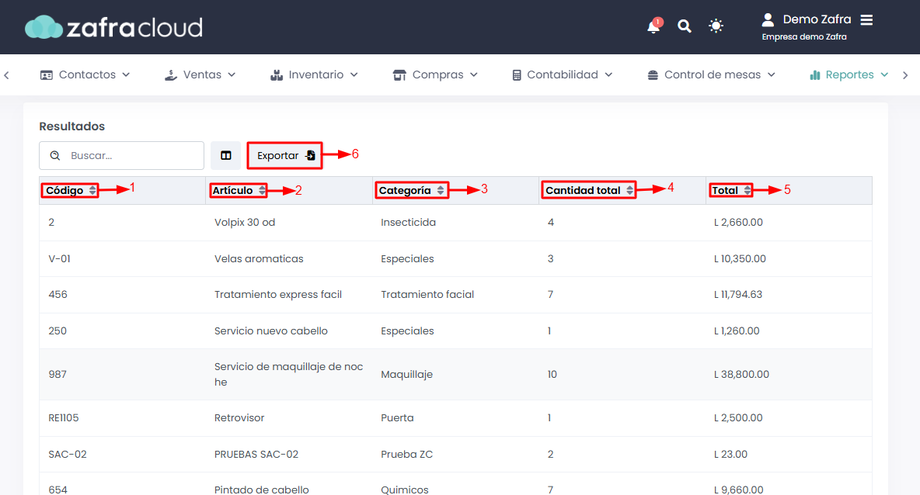Sort by Total column arrows
This screenshot has height=495, width=920.
click(747, 191)
